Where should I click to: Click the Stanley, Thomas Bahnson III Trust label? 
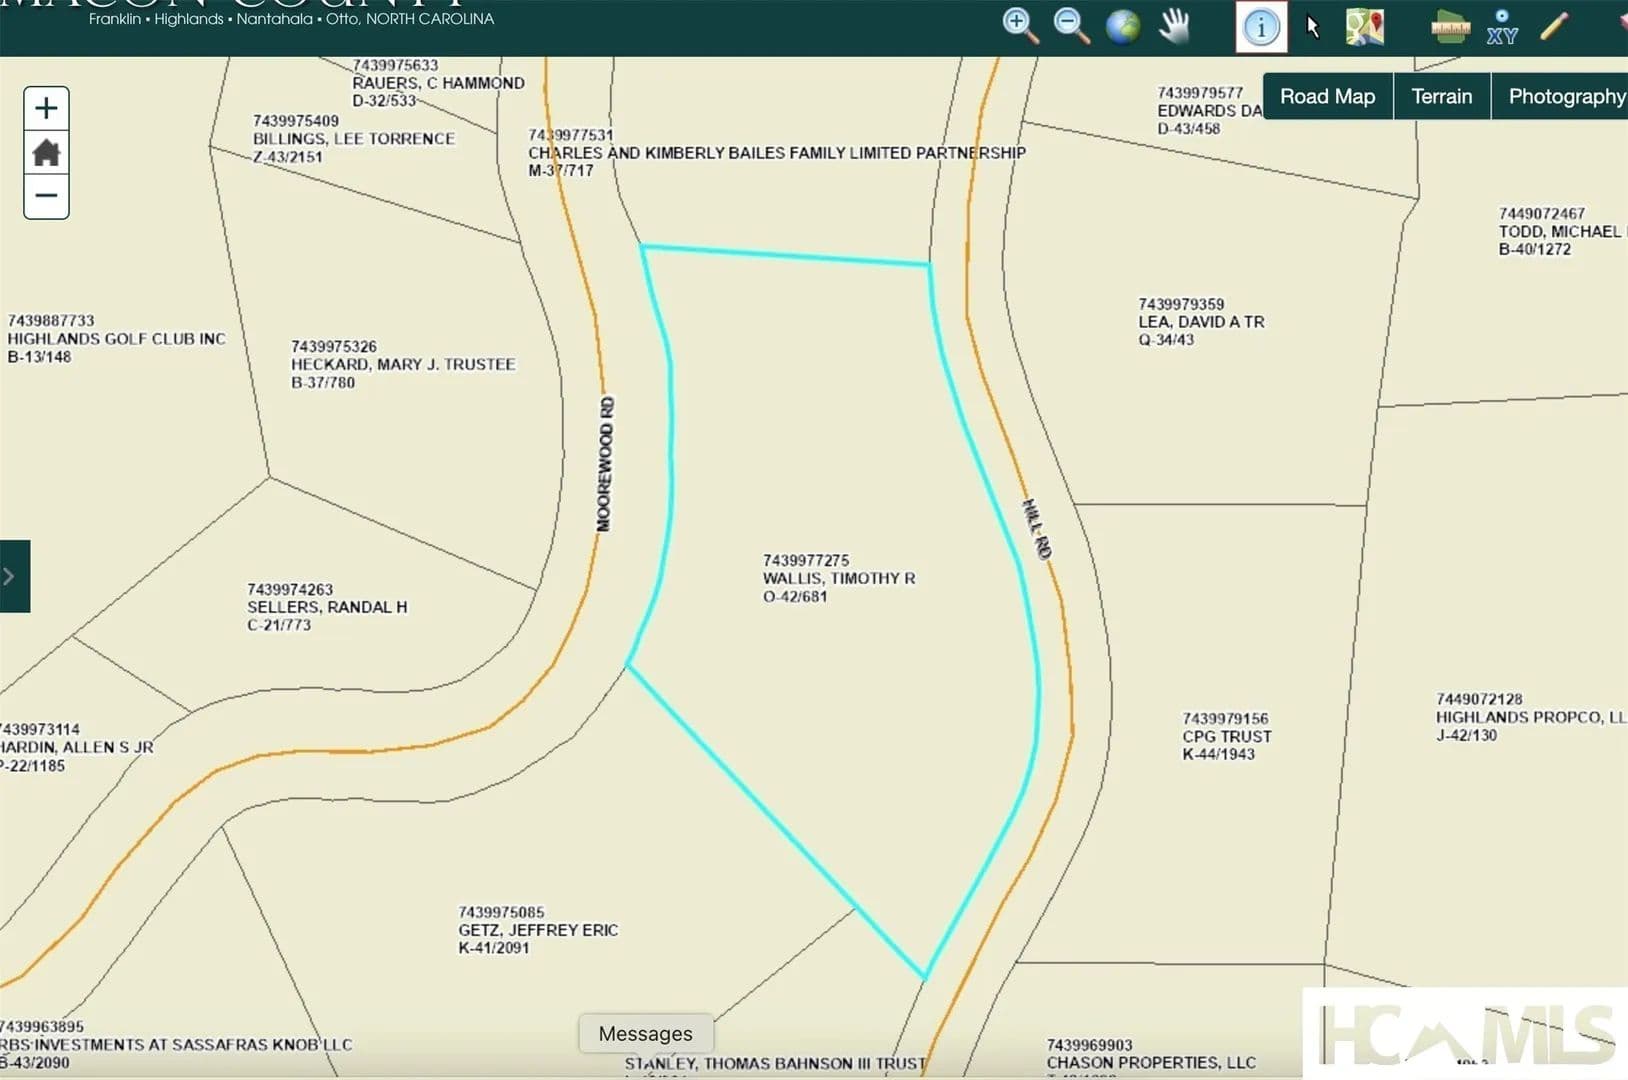click(x=775, y=1063)
